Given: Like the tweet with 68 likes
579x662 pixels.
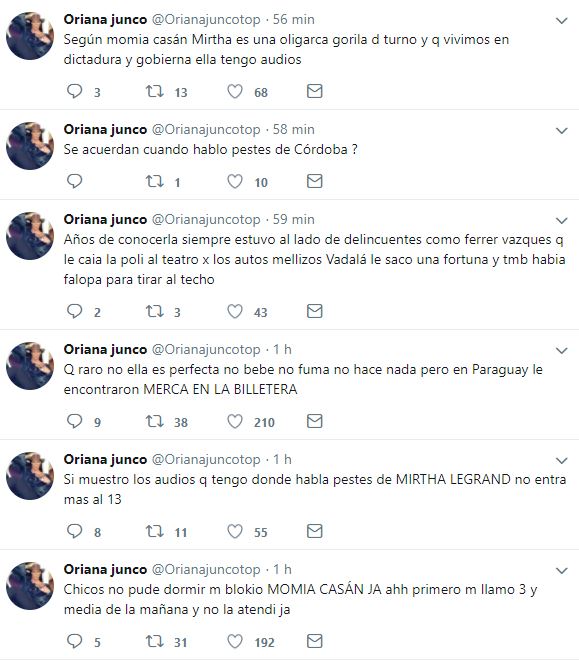Looking at the screenshot, I should tap(235, 91).
